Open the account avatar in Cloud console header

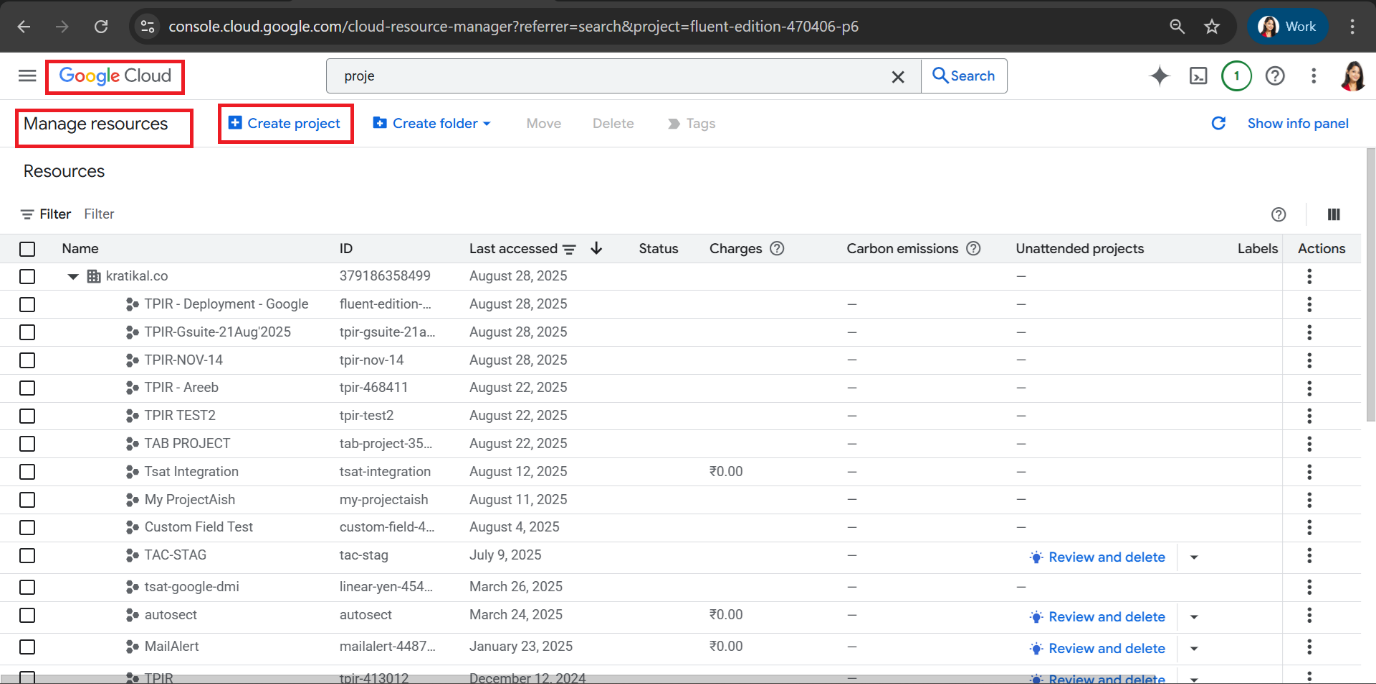[1353, 76]
